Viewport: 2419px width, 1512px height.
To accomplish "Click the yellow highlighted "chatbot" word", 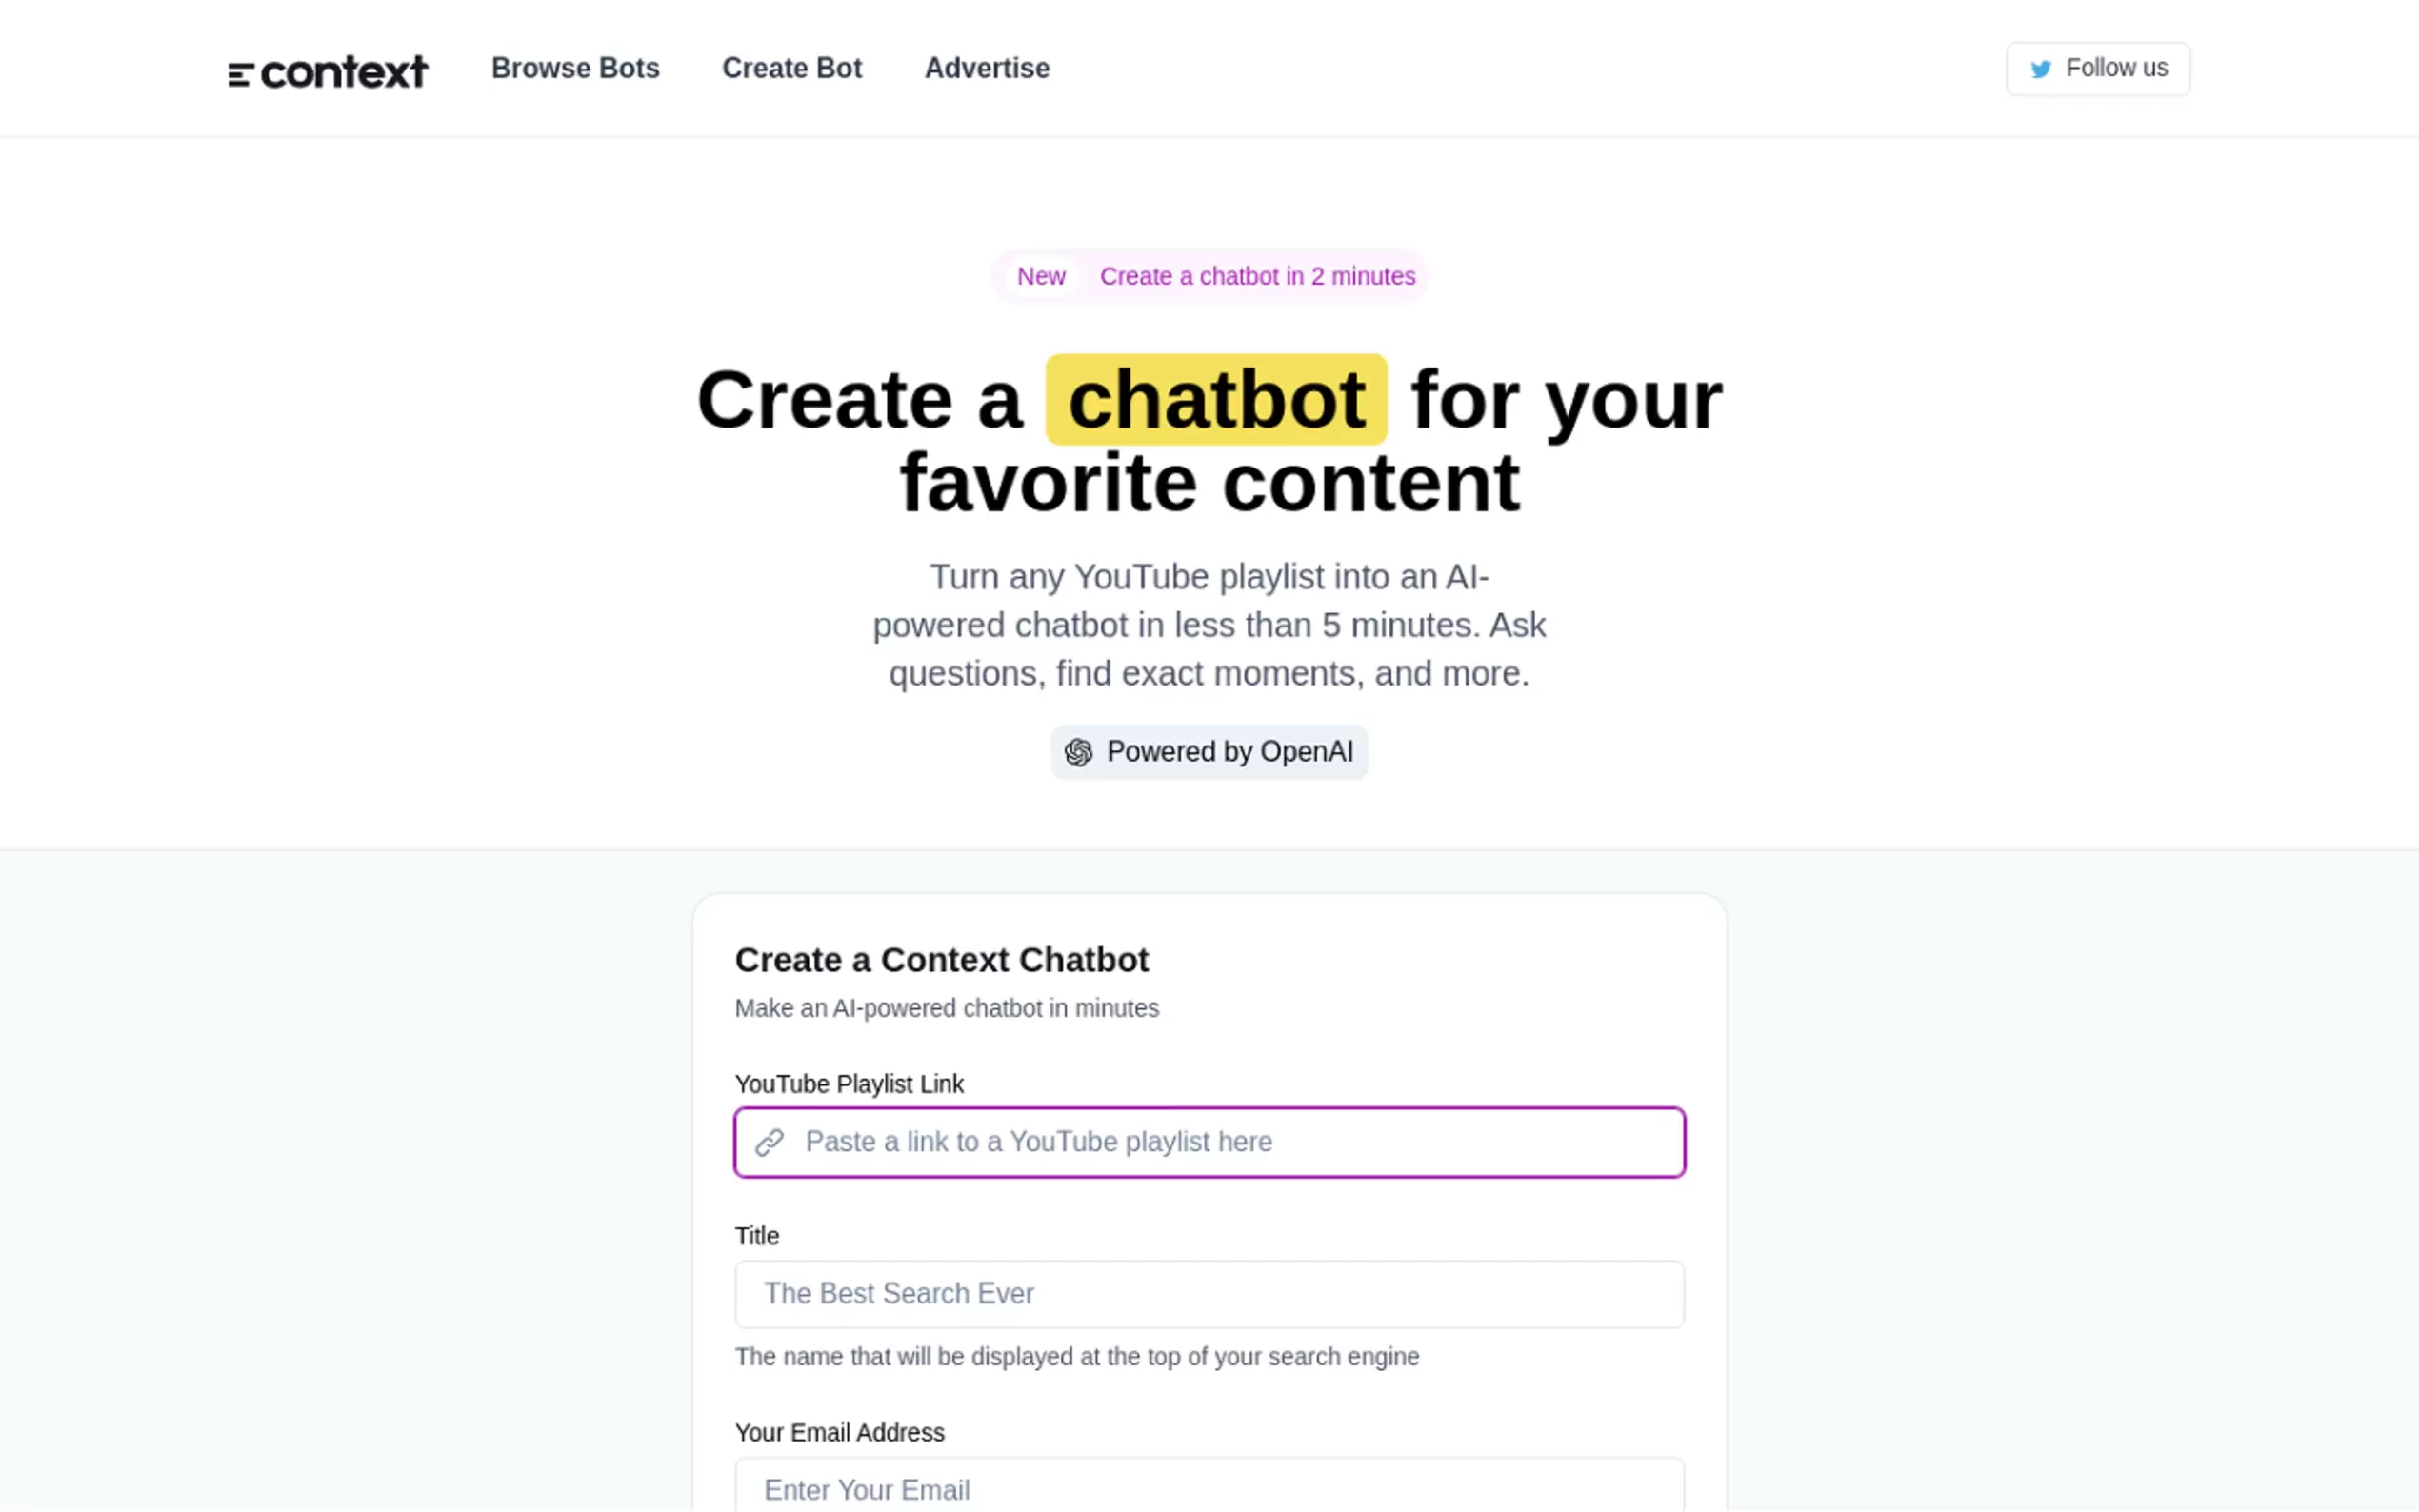I will (1216, 400).
